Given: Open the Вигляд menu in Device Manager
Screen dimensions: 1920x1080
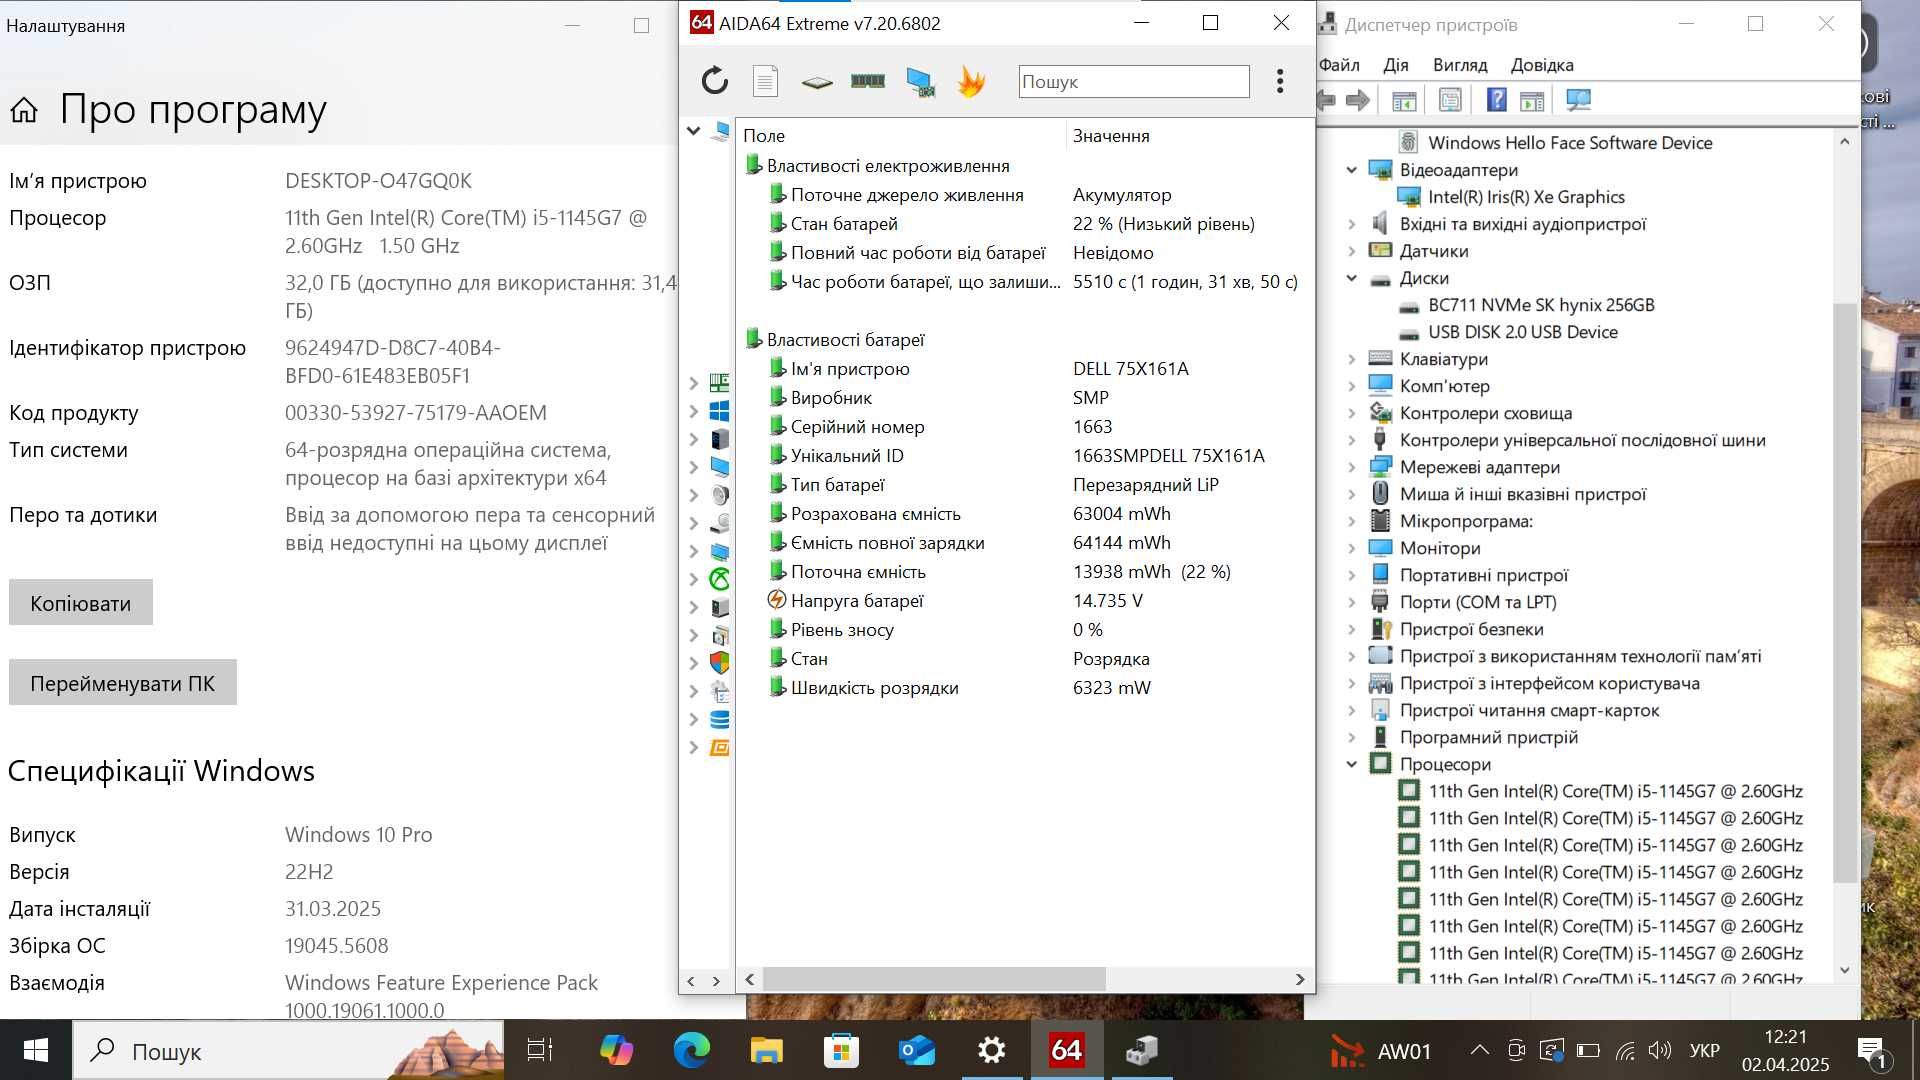Looking at the screenshot, I should pos(1460,65).
